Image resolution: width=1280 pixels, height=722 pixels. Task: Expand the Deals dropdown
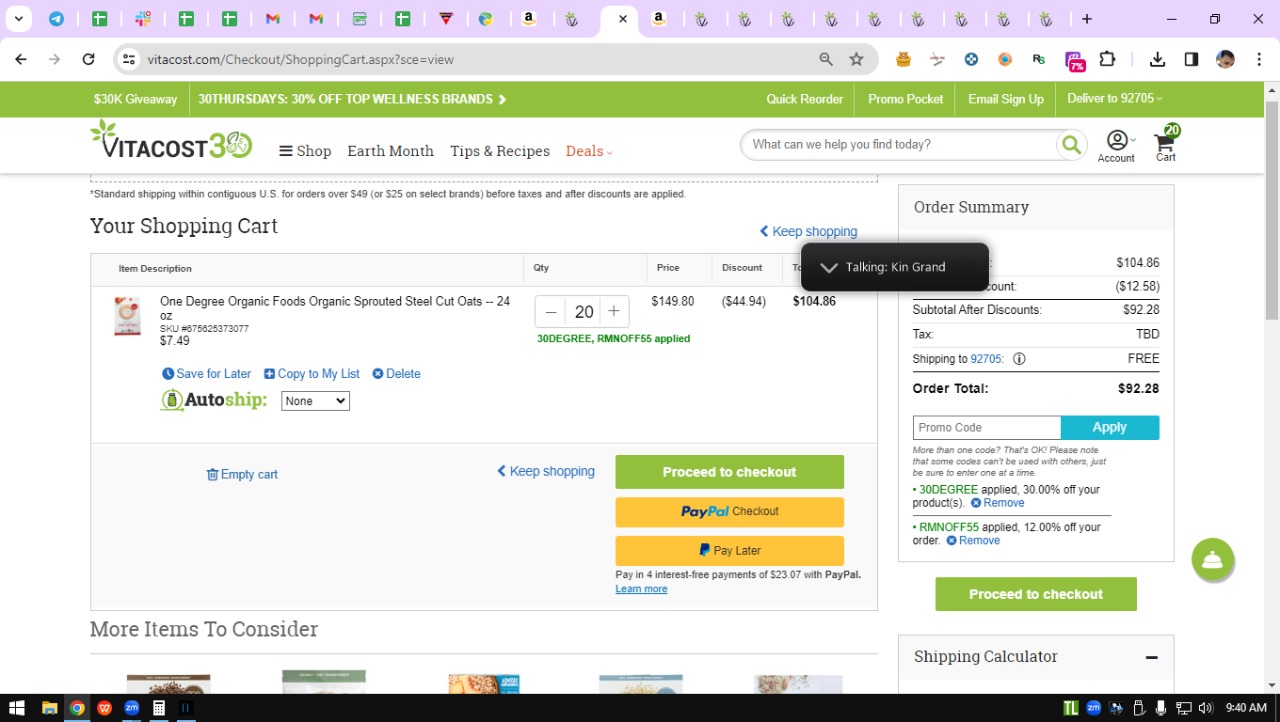coord(589,151)
